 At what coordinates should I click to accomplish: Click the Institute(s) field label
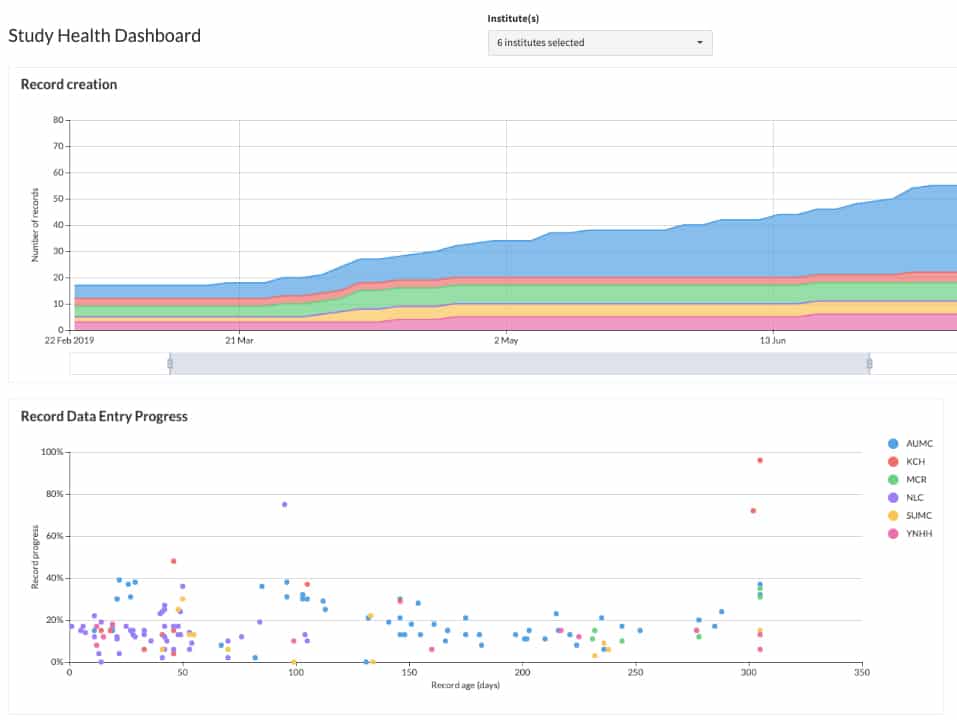pyautogui.click(x=513, y=18)
